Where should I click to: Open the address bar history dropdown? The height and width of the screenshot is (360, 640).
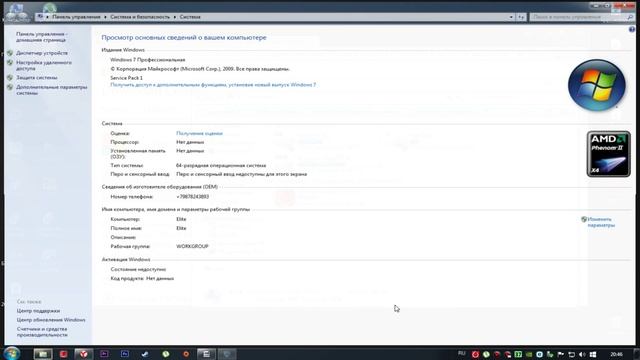click(x=511, y=17)
